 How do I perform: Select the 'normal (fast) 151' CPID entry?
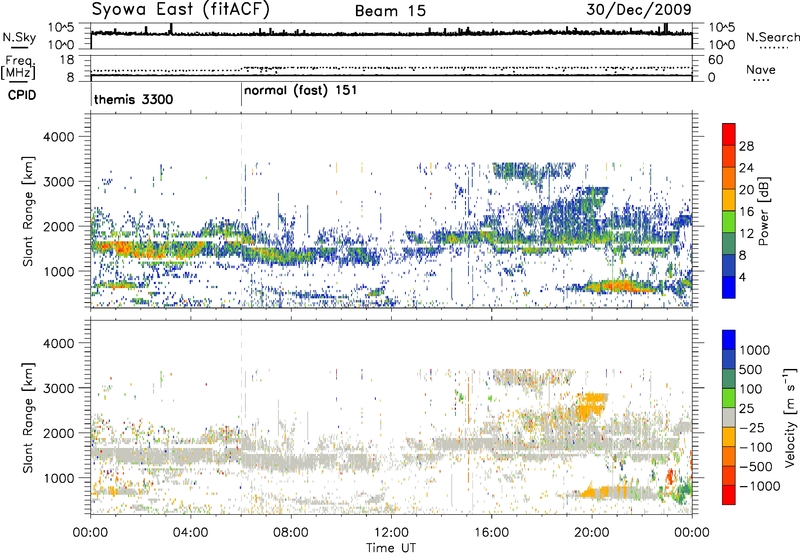301,91
